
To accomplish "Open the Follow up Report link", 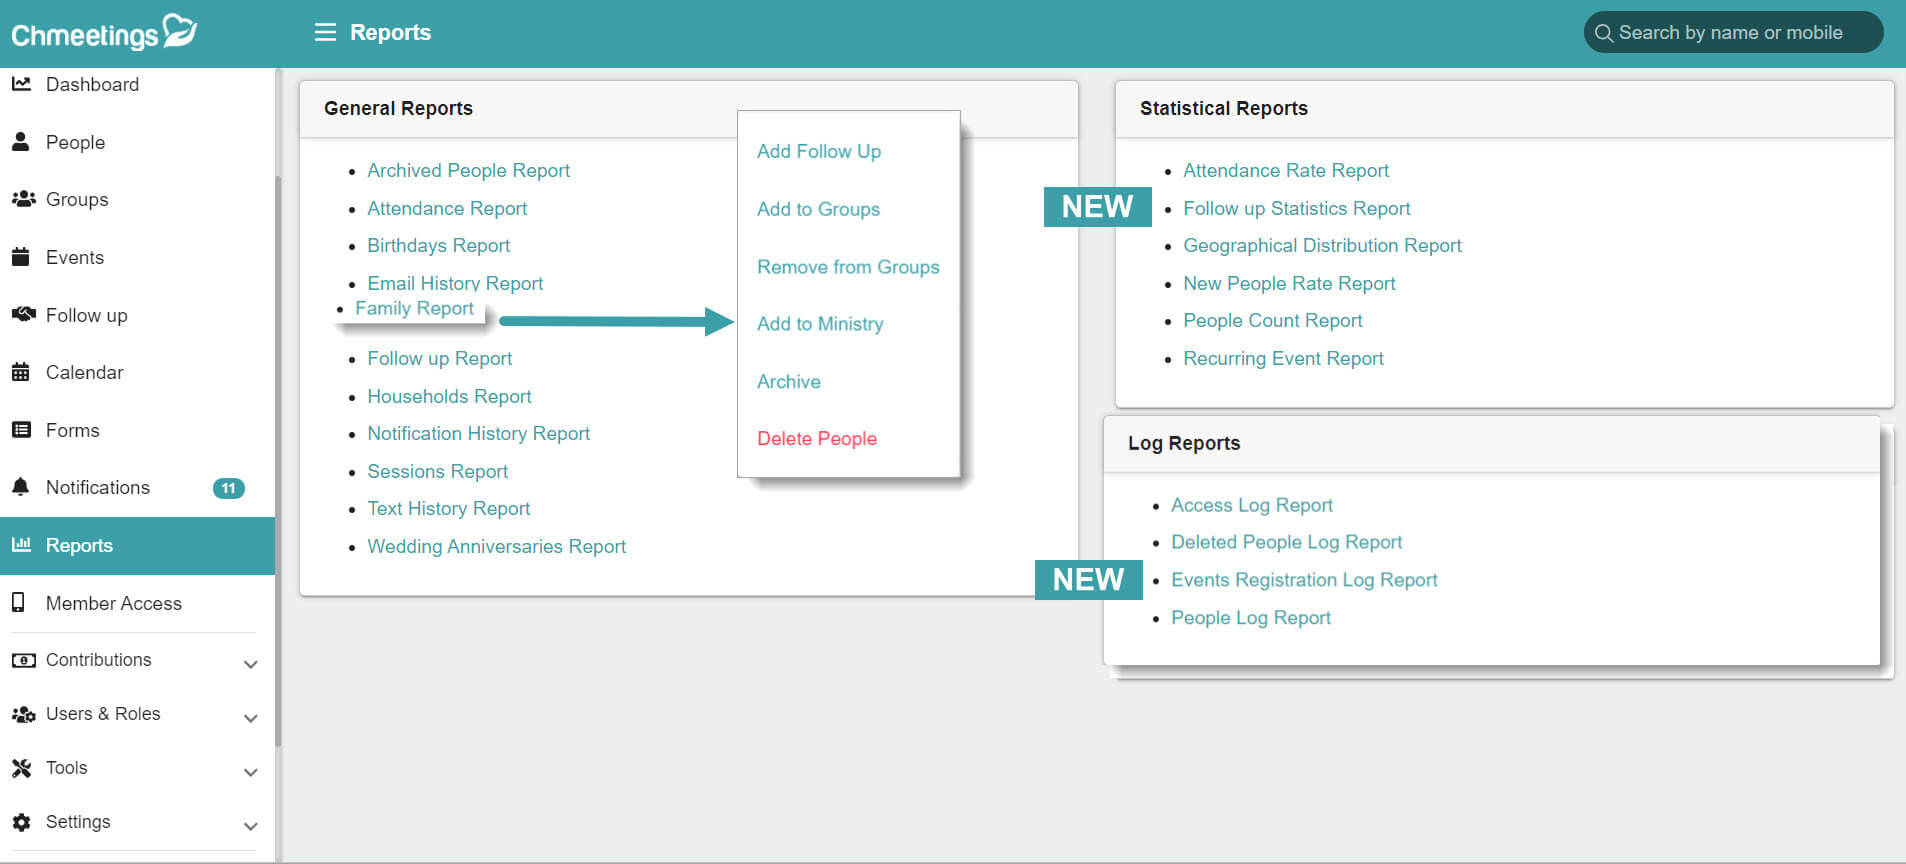I will pyautogui.click(x=439, y=358).
